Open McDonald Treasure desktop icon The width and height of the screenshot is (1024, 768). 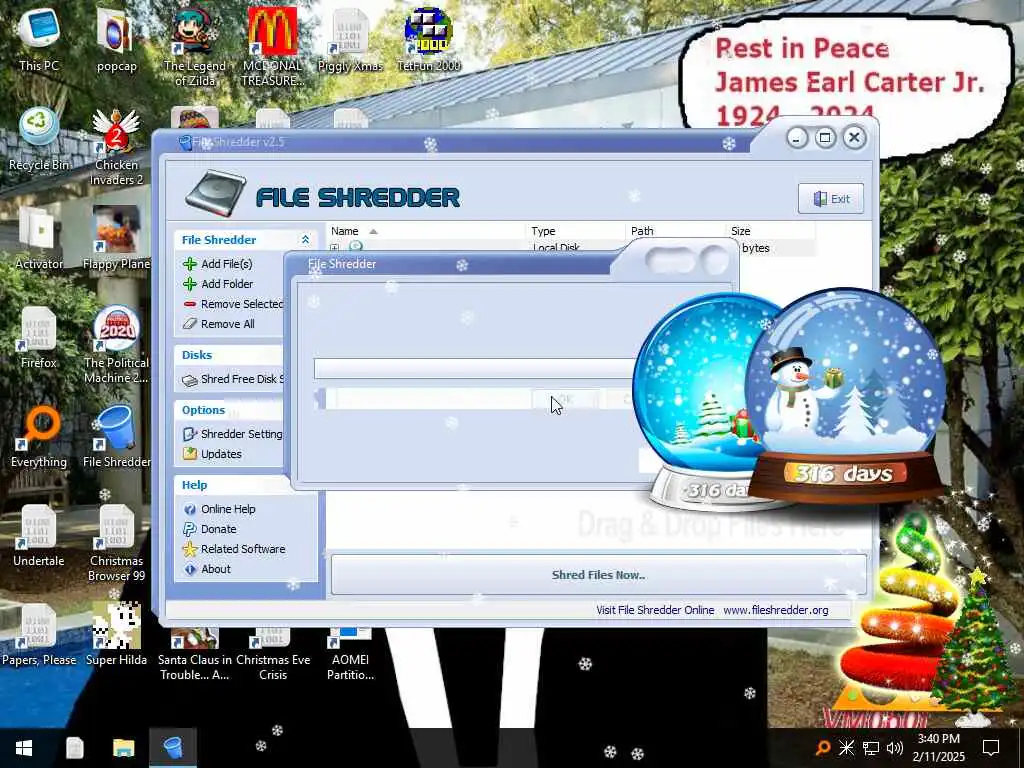[x=272, y=46]
